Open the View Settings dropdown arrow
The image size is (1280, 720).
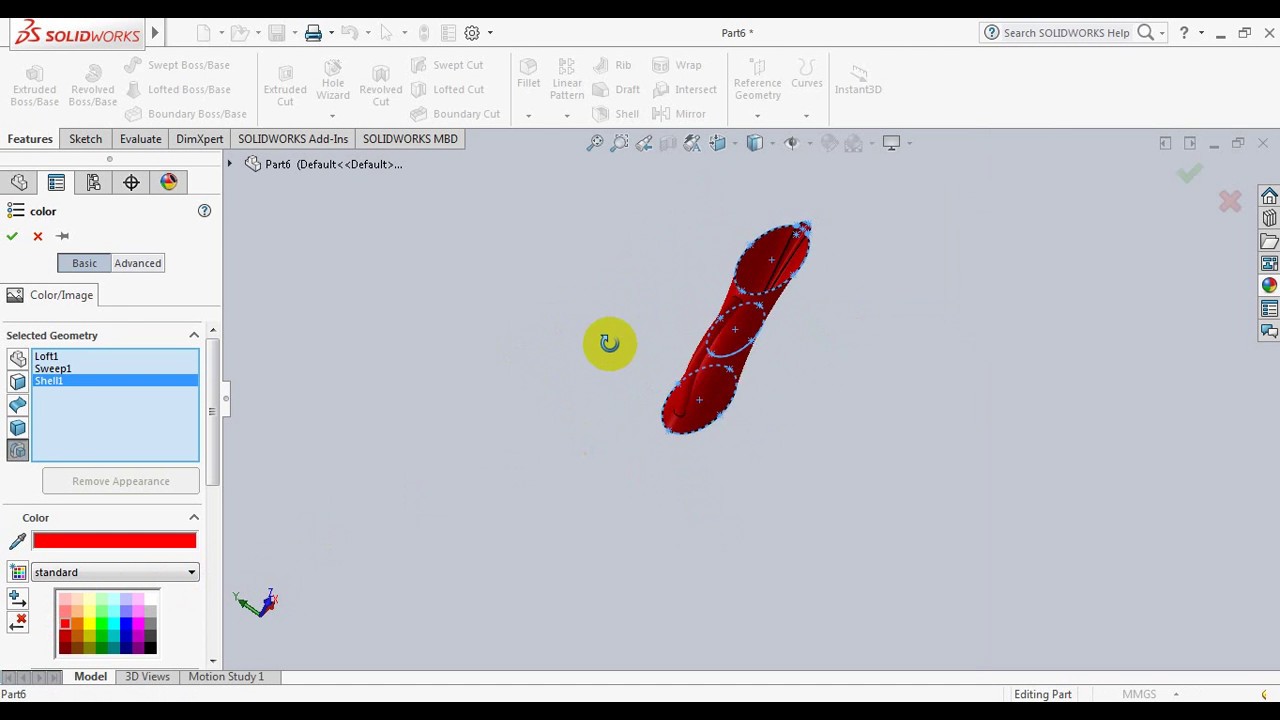[x=909, y=143]
